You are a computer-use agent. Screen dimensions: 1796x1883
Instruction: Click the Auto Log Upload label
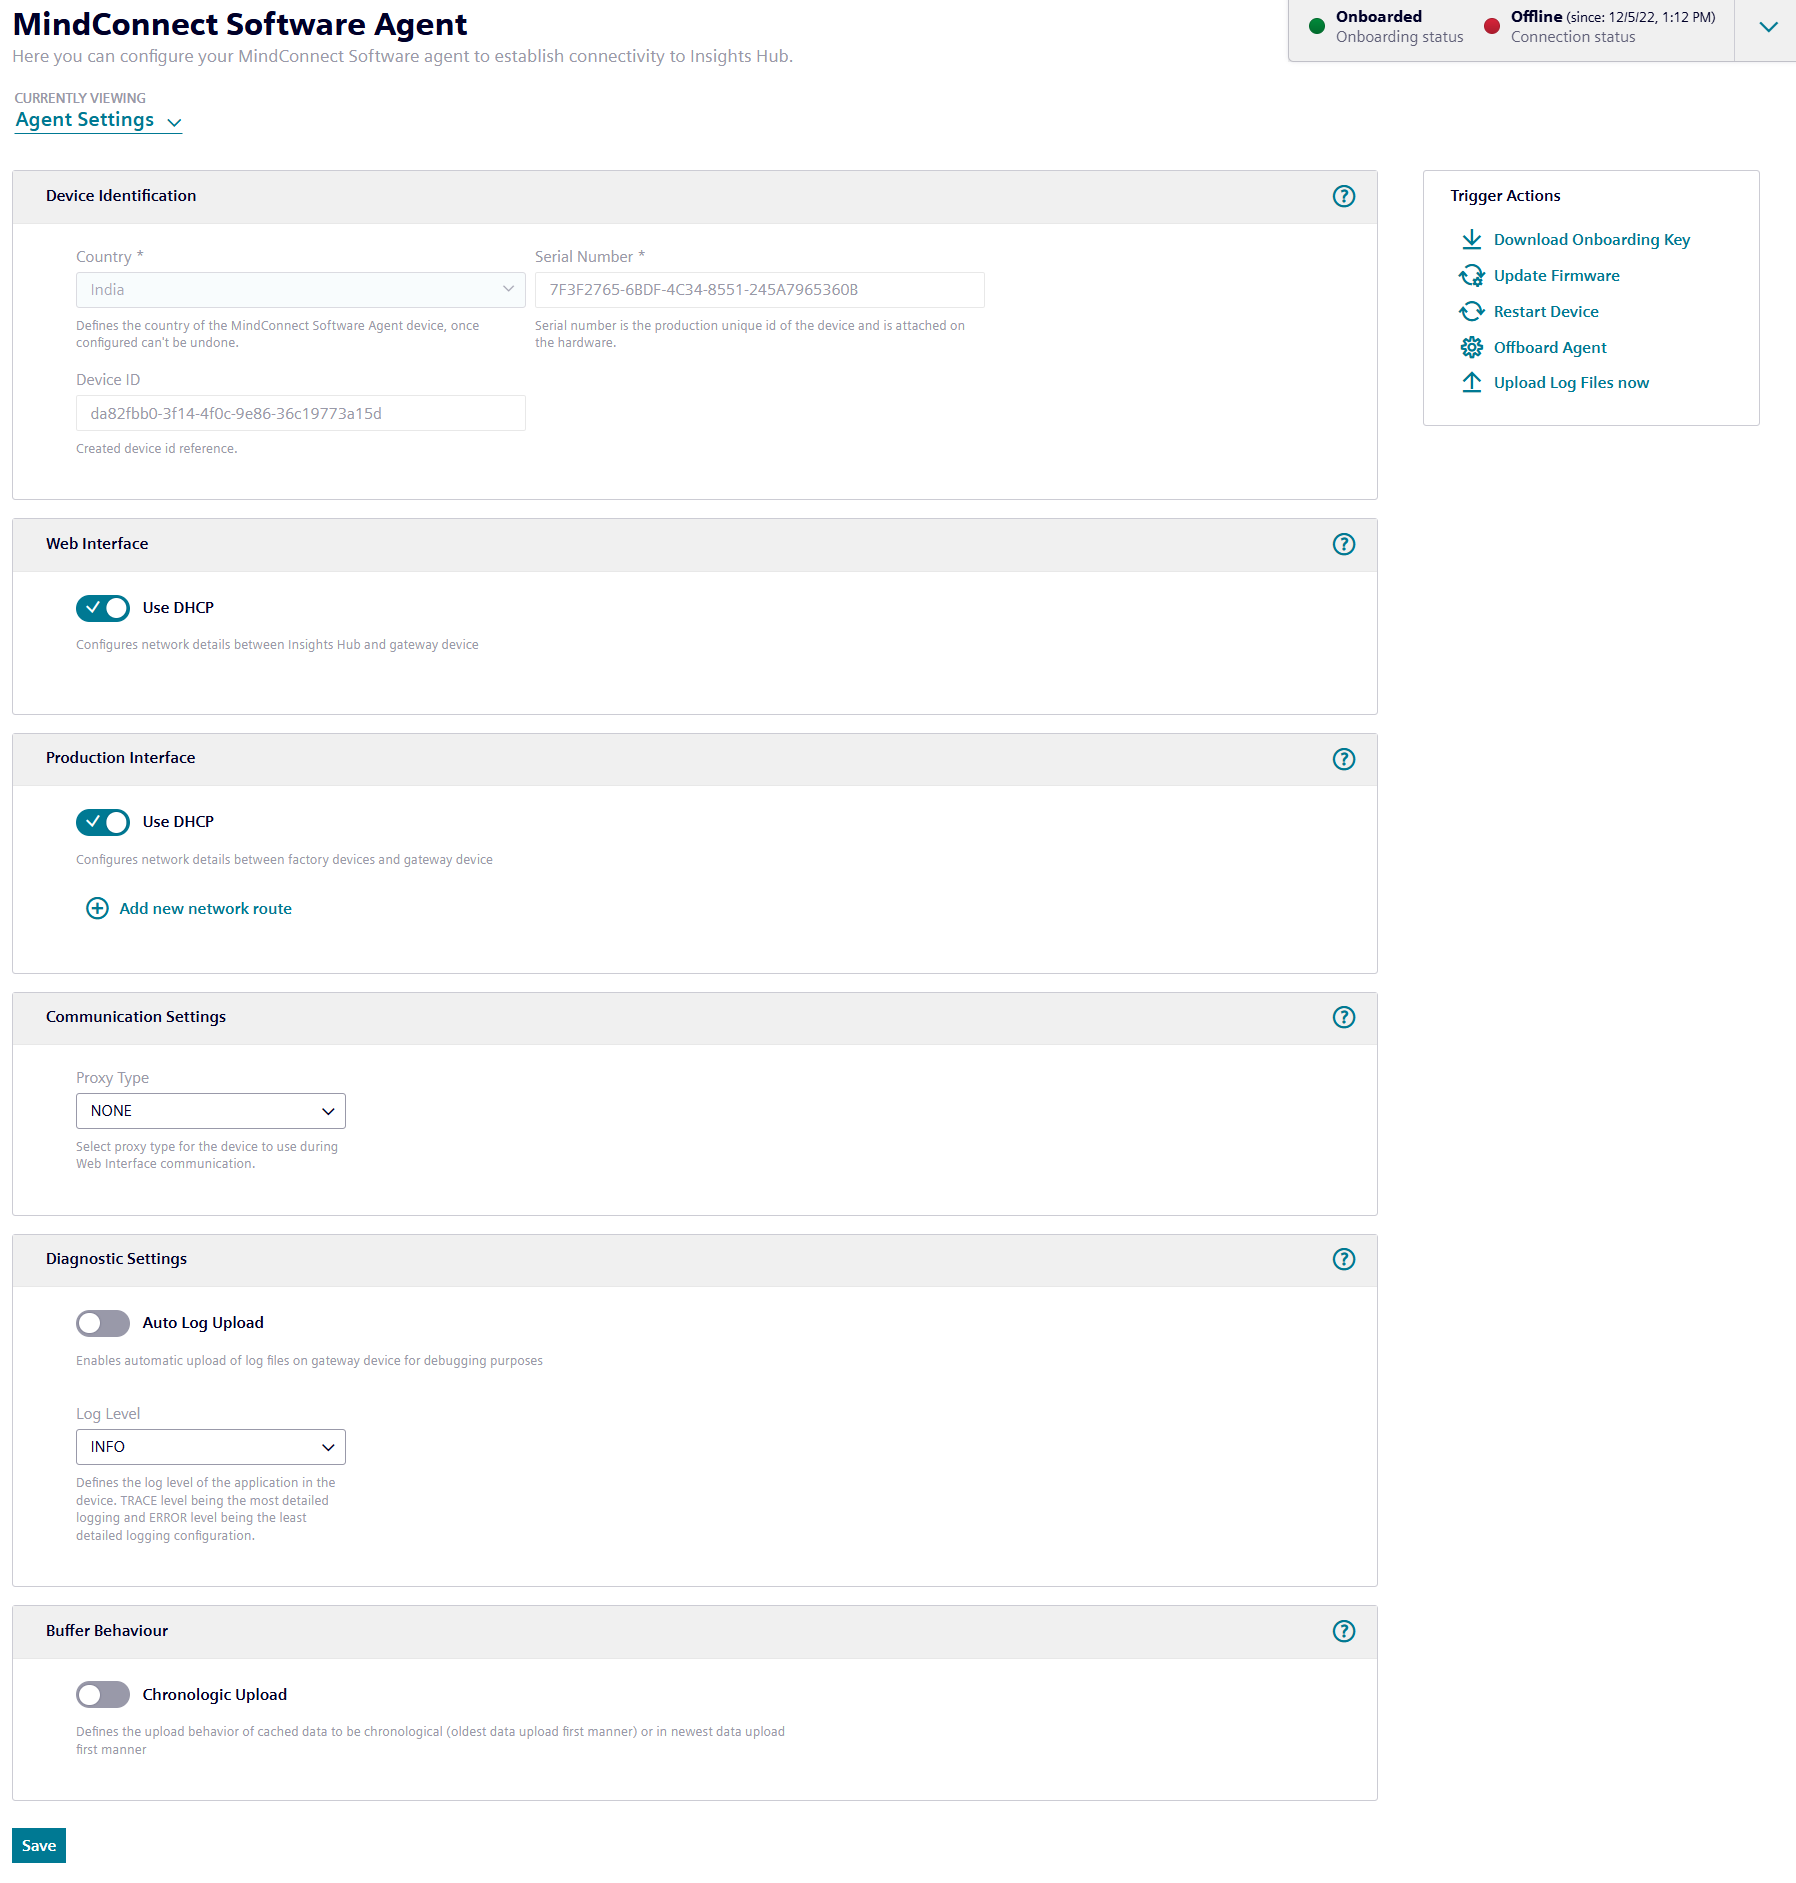[203, 1323]
